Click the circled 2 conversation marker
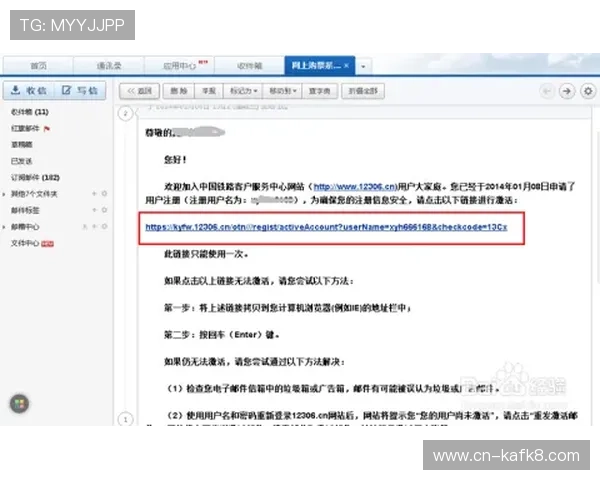The height and width of the screenshot is (480, 600). pyautogui.click(x=126, y=113)
